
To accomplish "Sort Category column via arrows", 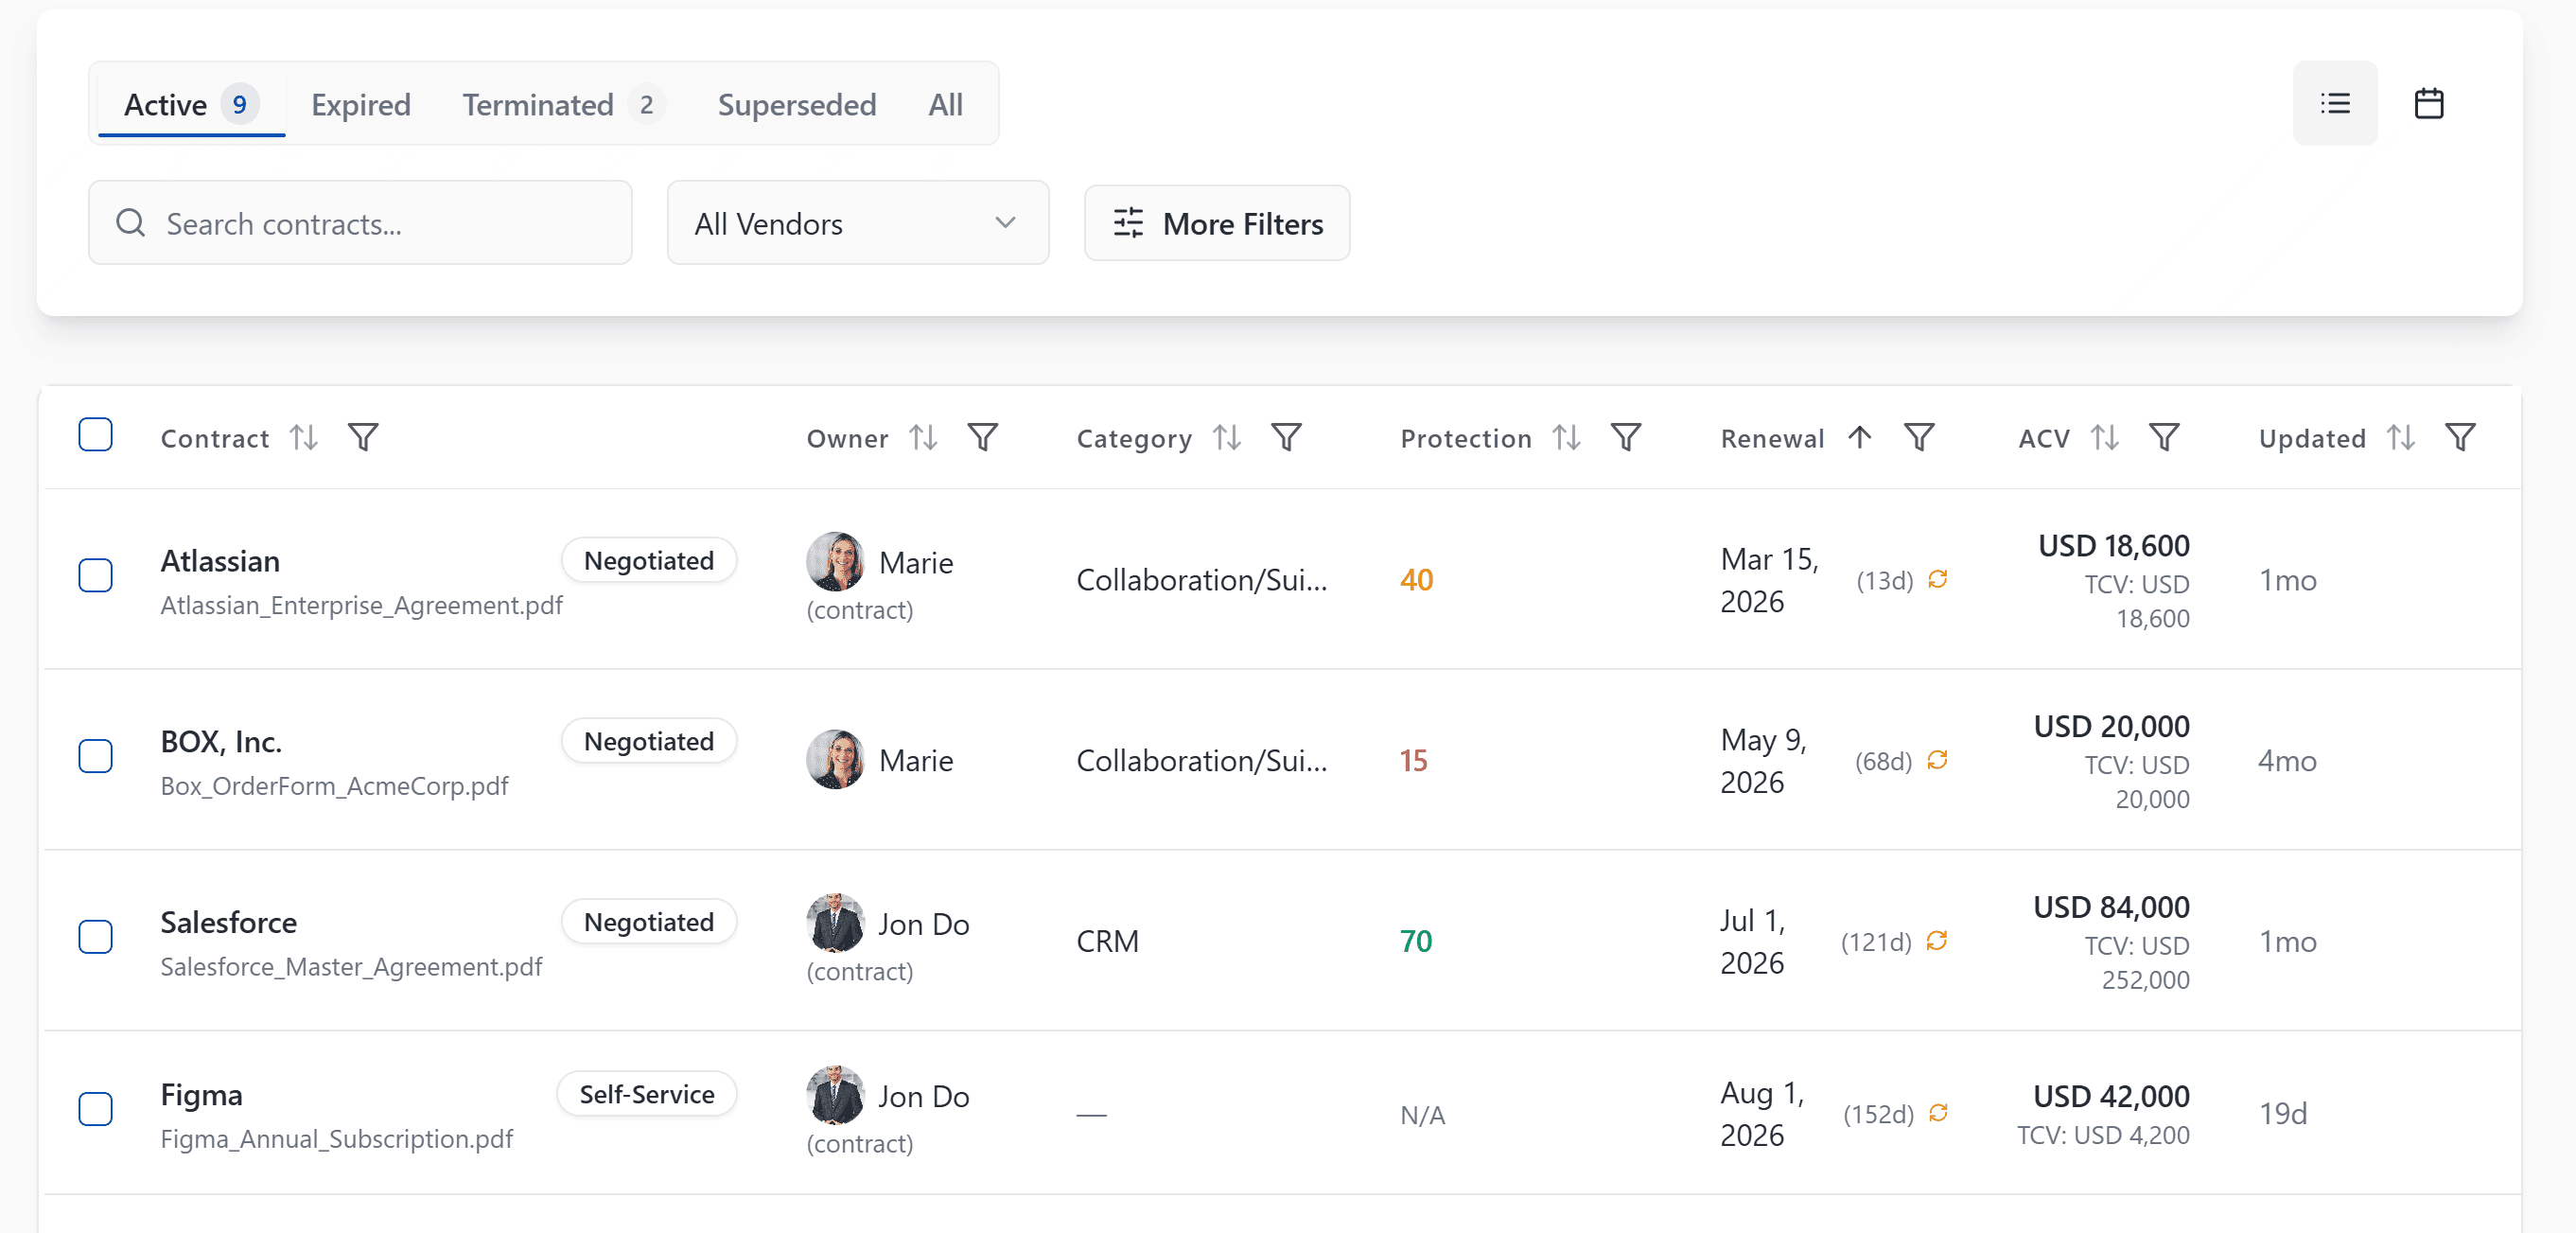I will (x=1227, y=437).
